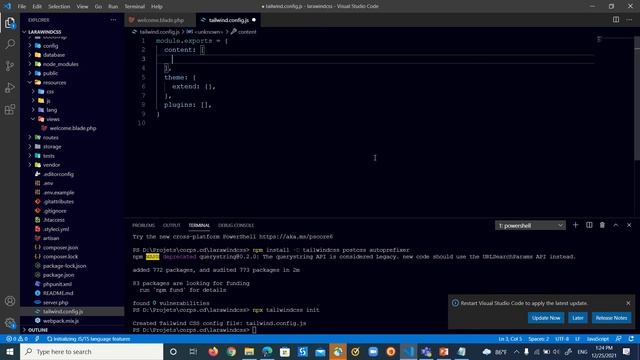This screenshot has height=360, width=640.
Task: Close the terminal panel
Action: (x=629, y=225)
